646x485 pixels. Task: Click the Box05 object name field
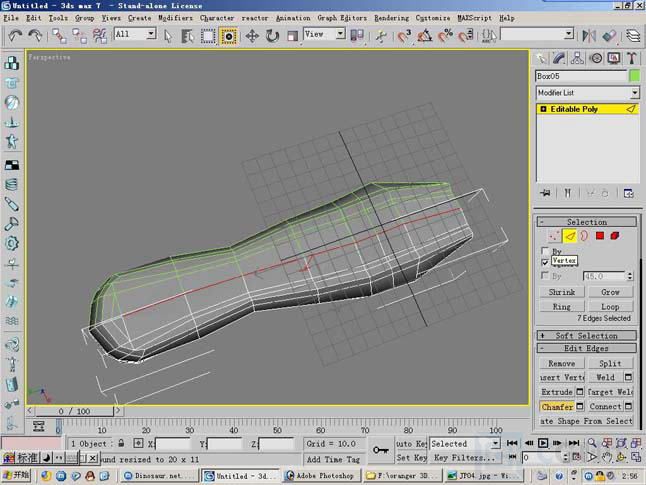tap(581, 76)
